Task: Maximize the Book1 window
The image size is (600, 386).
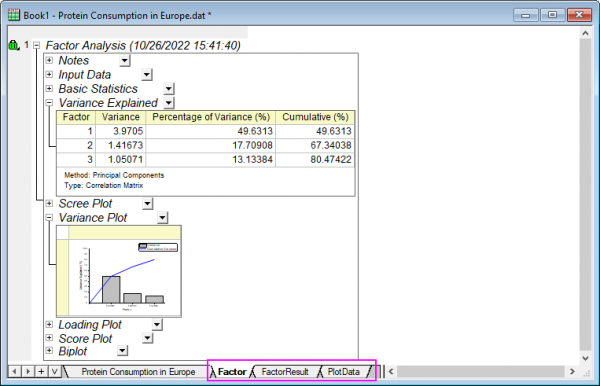Action: coord(552,15)
